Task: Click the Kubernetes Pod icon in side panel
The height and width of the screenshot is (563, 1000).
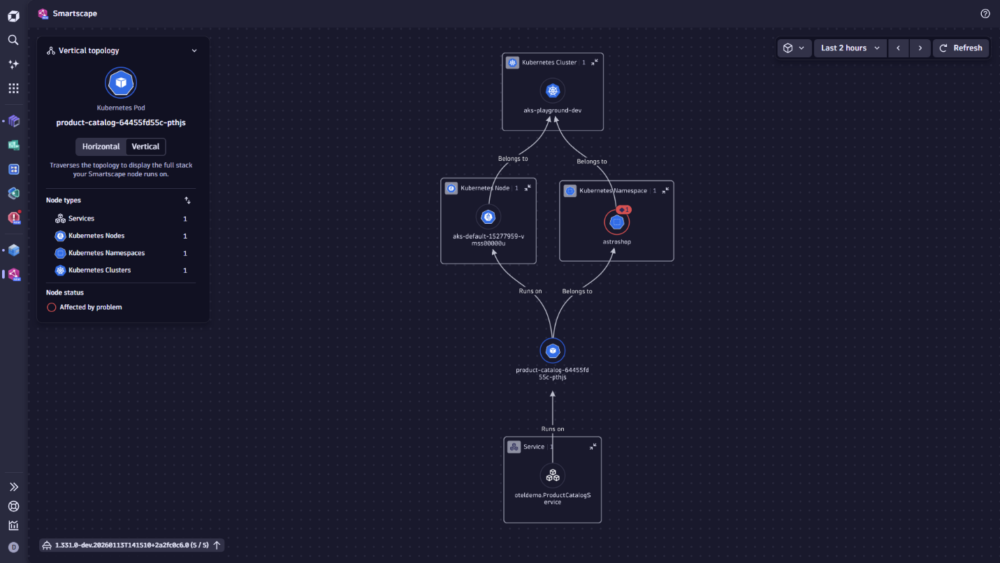Action: tap(121, 83)
